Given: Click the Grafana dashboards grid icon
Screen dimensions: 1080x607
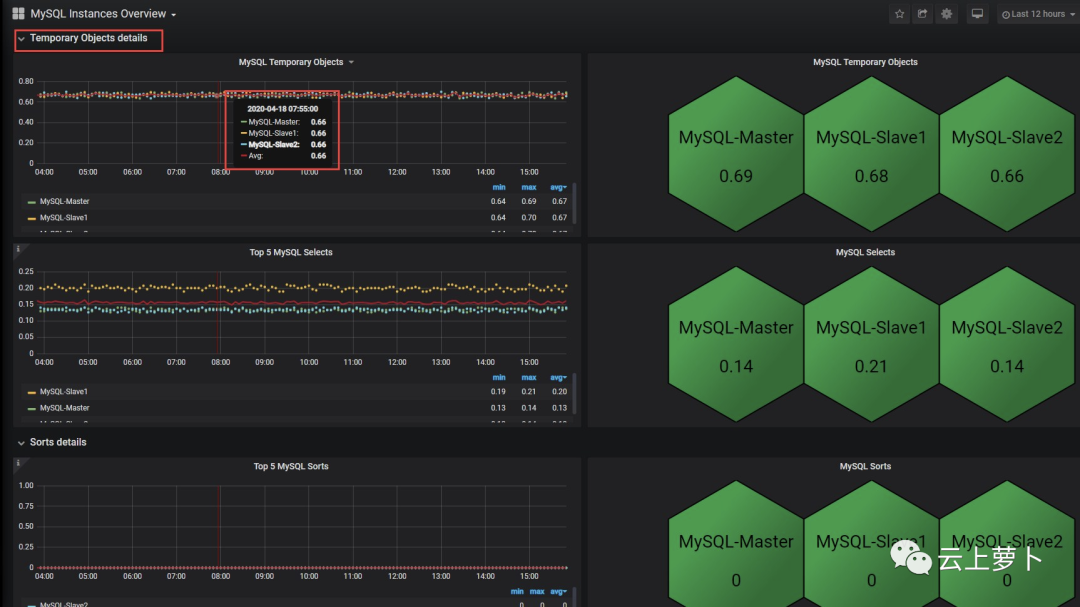Looking at the screenshot, I should click(x=19, y=14).
